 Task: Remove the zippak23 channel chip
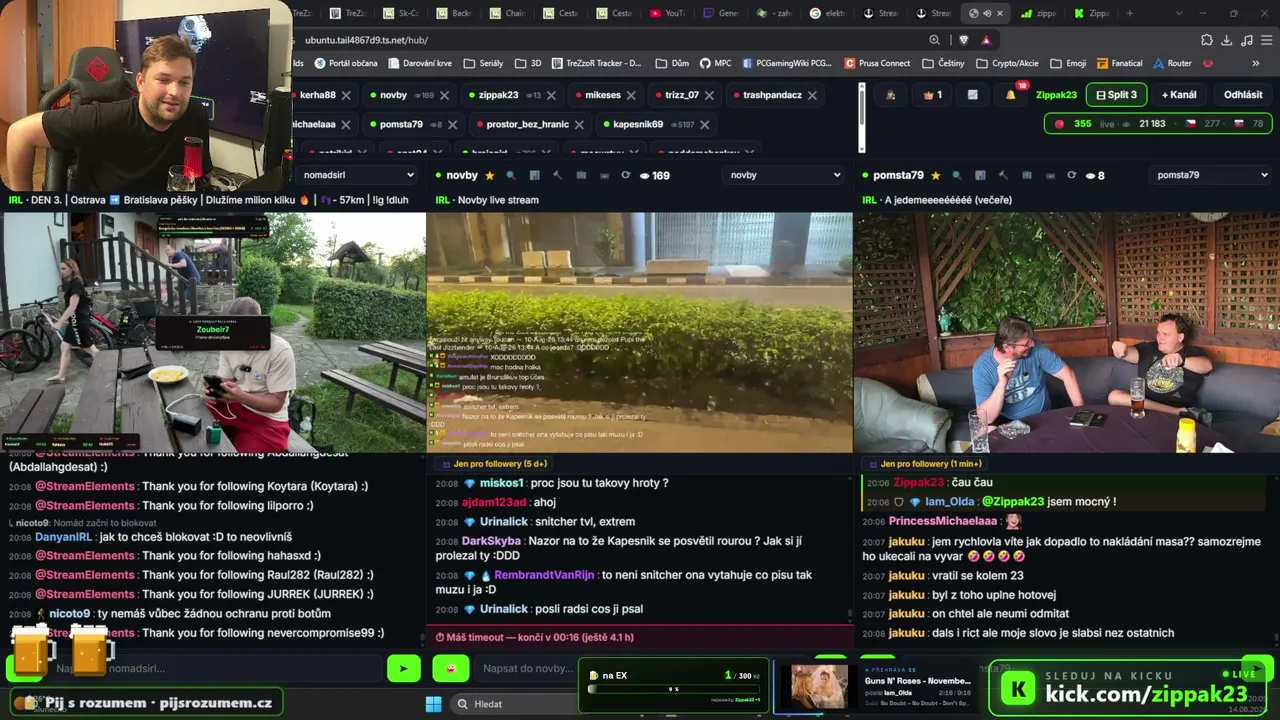click(551, 95)
